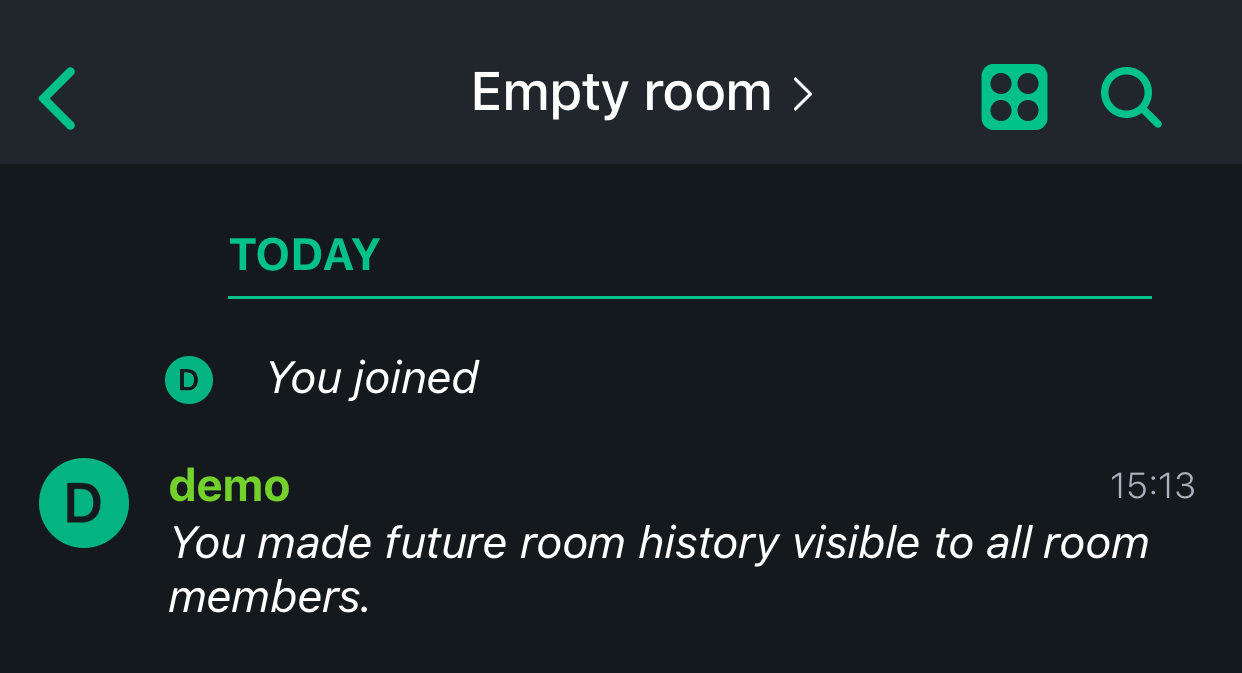Open the Empty room title
Viewport: 1242px width, 673px height.
coord(621,94)
